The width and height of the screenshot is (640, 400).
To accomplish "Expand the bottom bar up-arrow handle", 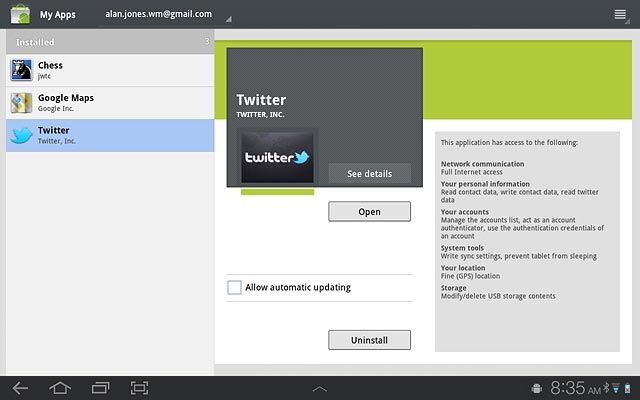I will click(x=320, y=388).
